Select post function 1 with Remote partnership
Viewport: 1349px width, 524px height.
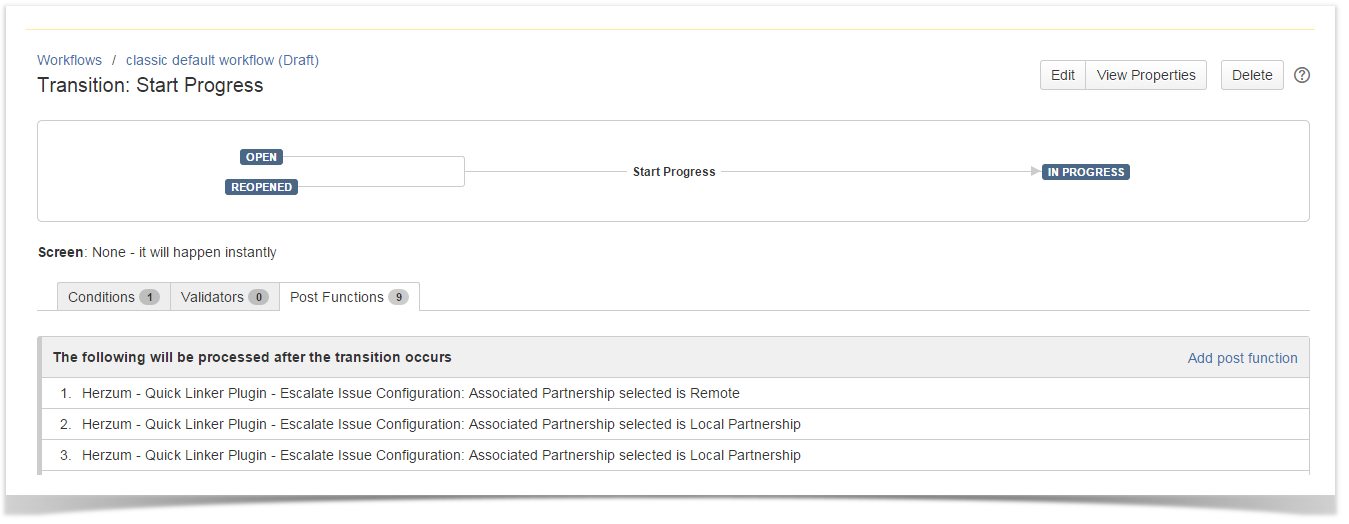click(x=410, y=393)
